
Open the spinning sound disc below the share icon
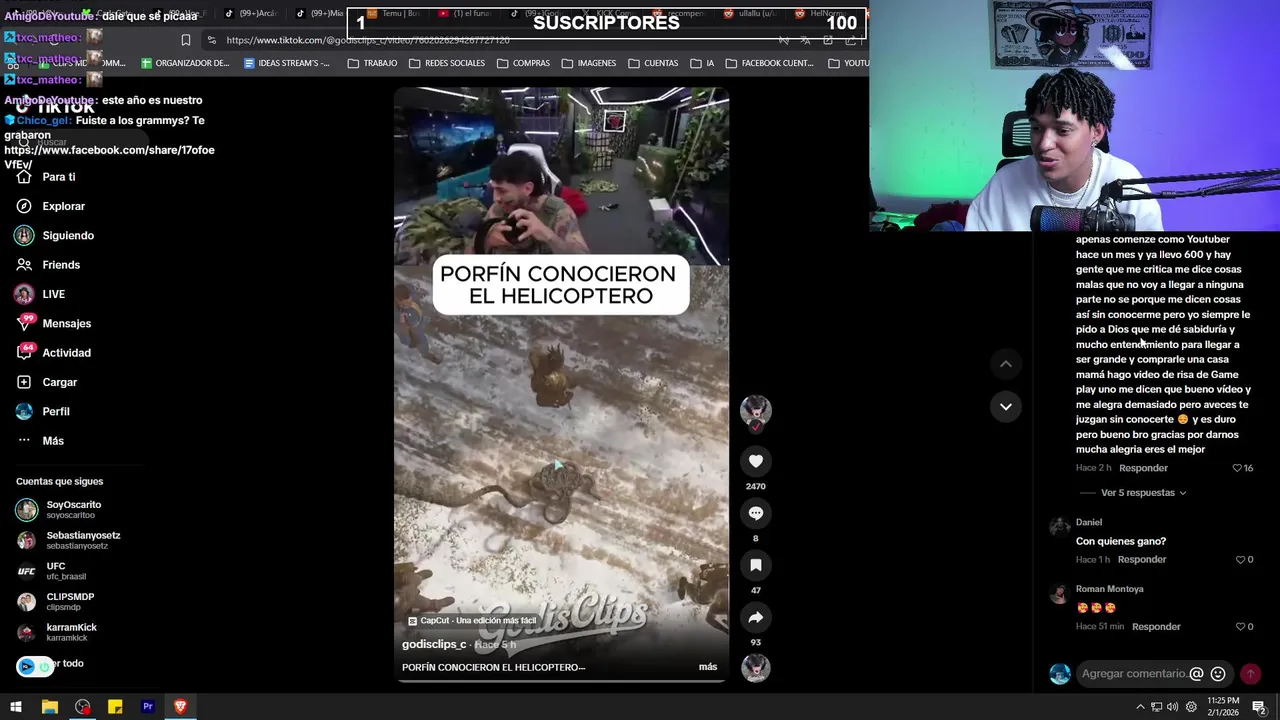pyautogui.click(x=755, y=667)
